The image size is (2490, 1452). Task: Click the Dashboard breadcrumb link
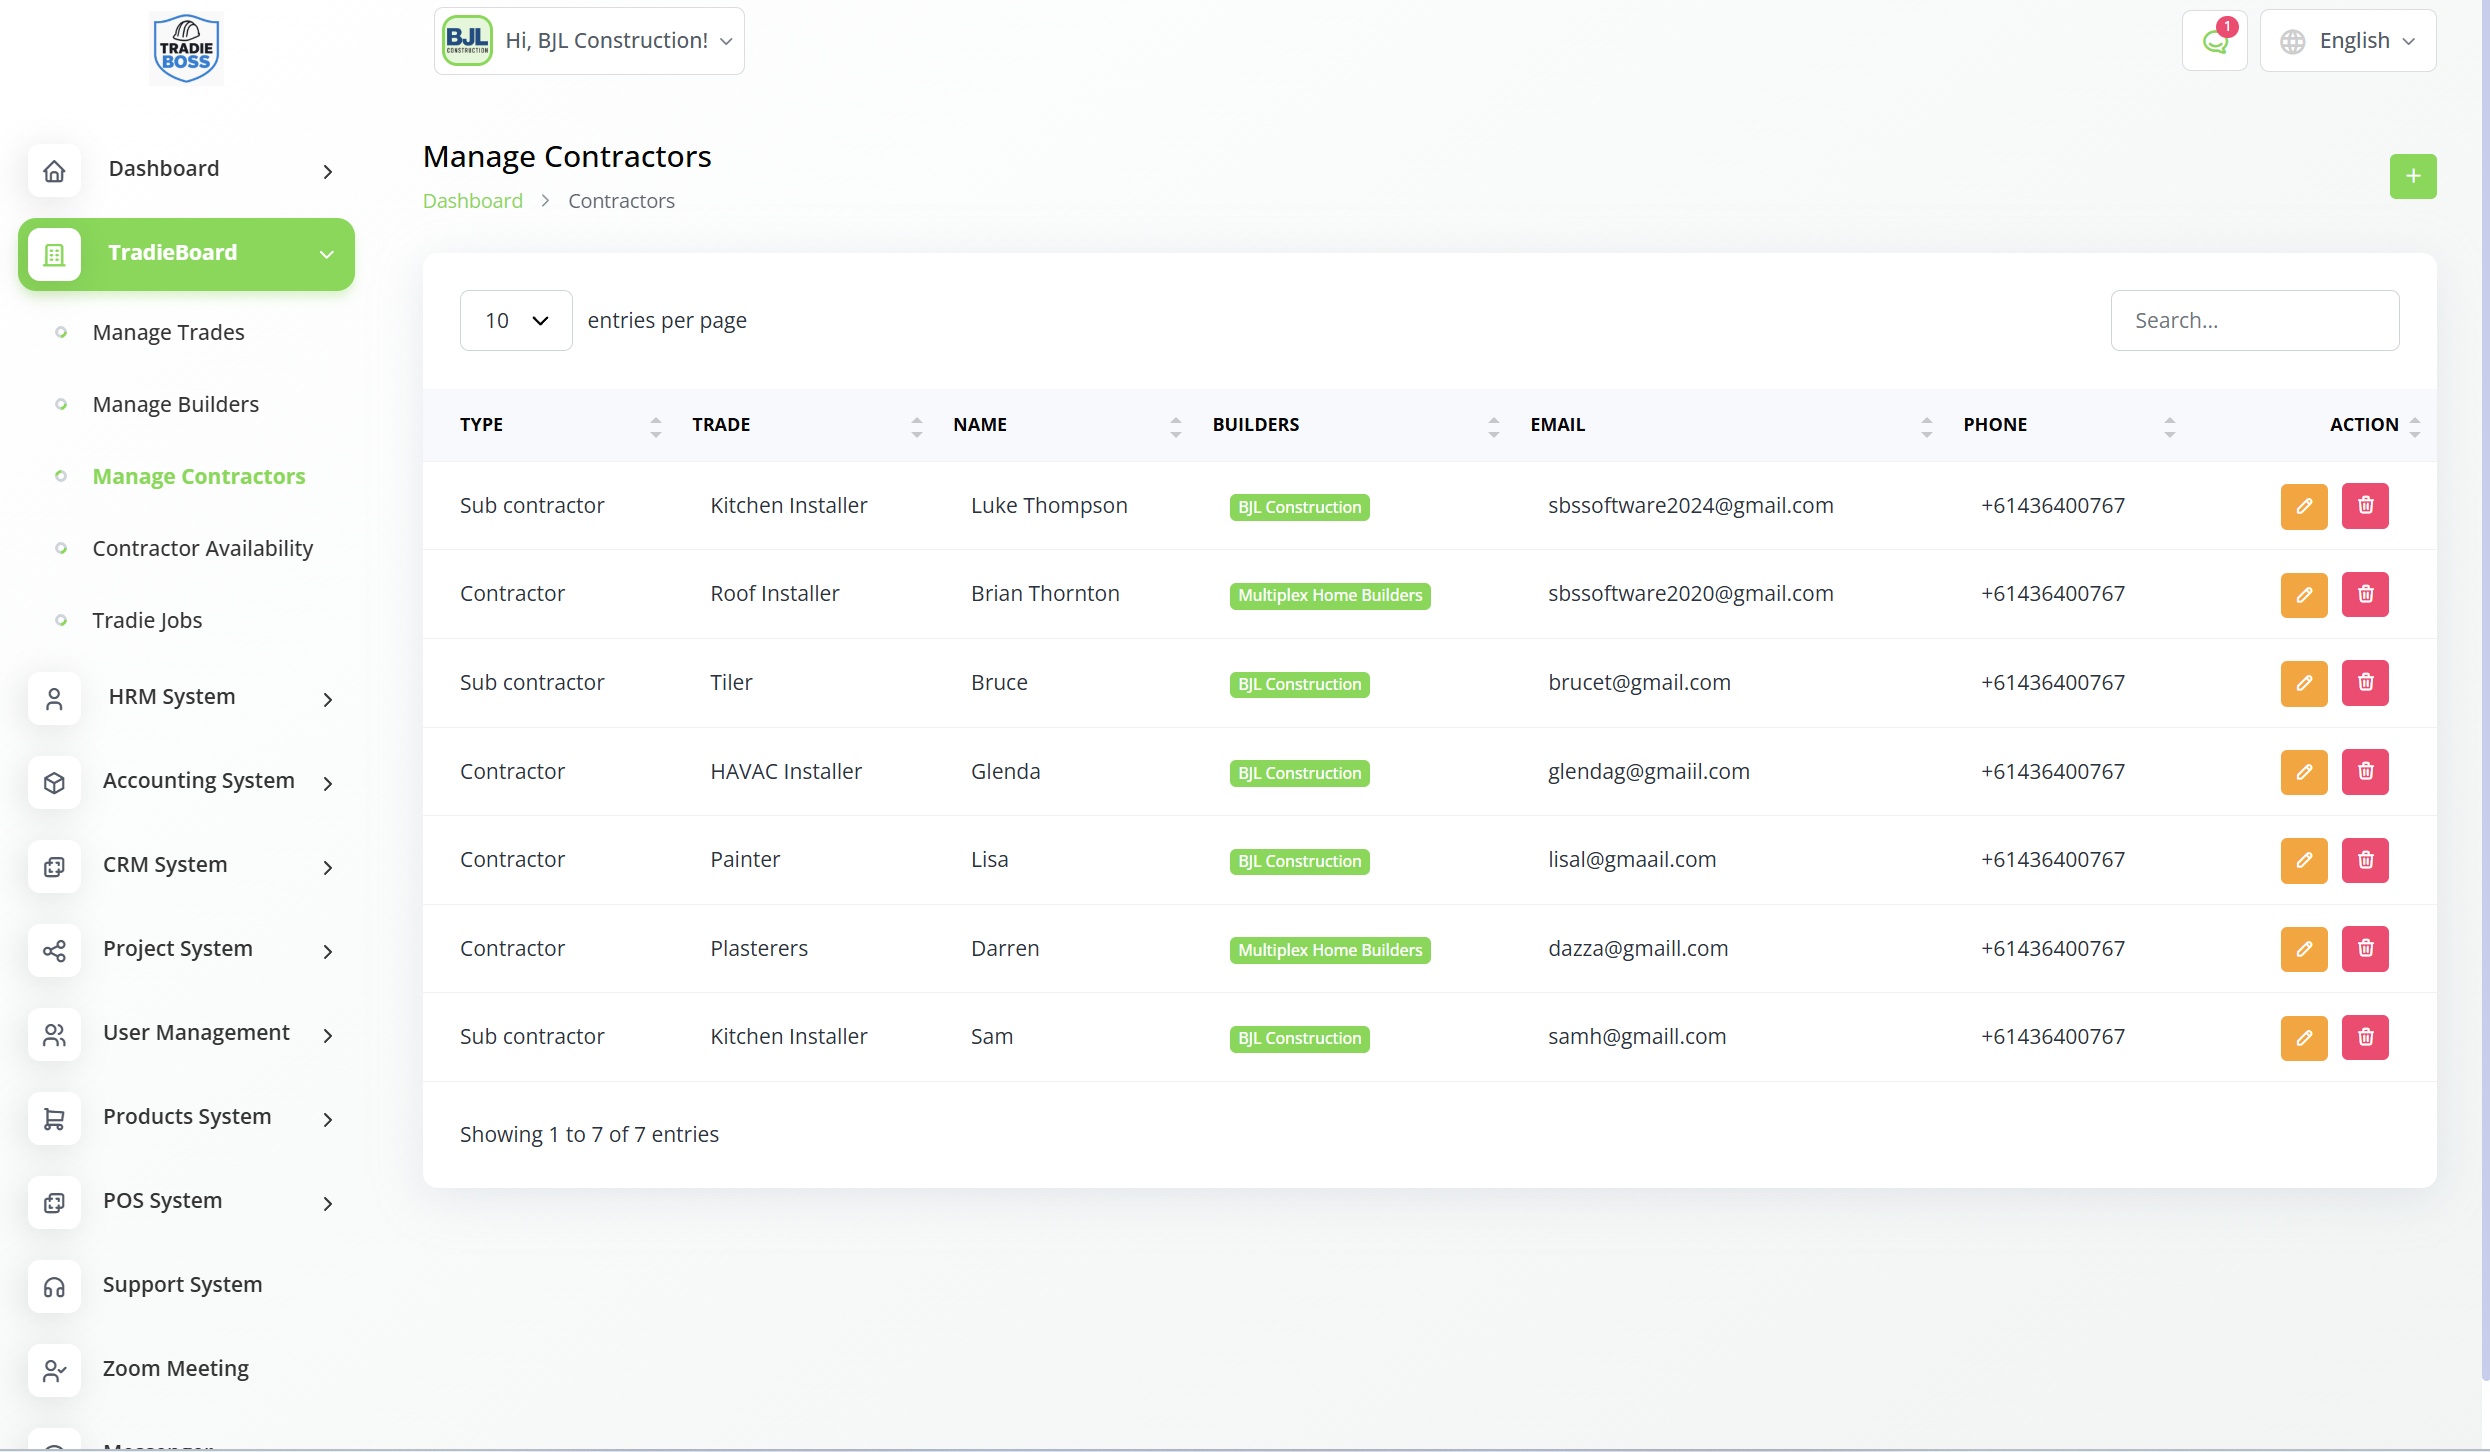coord(472,201)
